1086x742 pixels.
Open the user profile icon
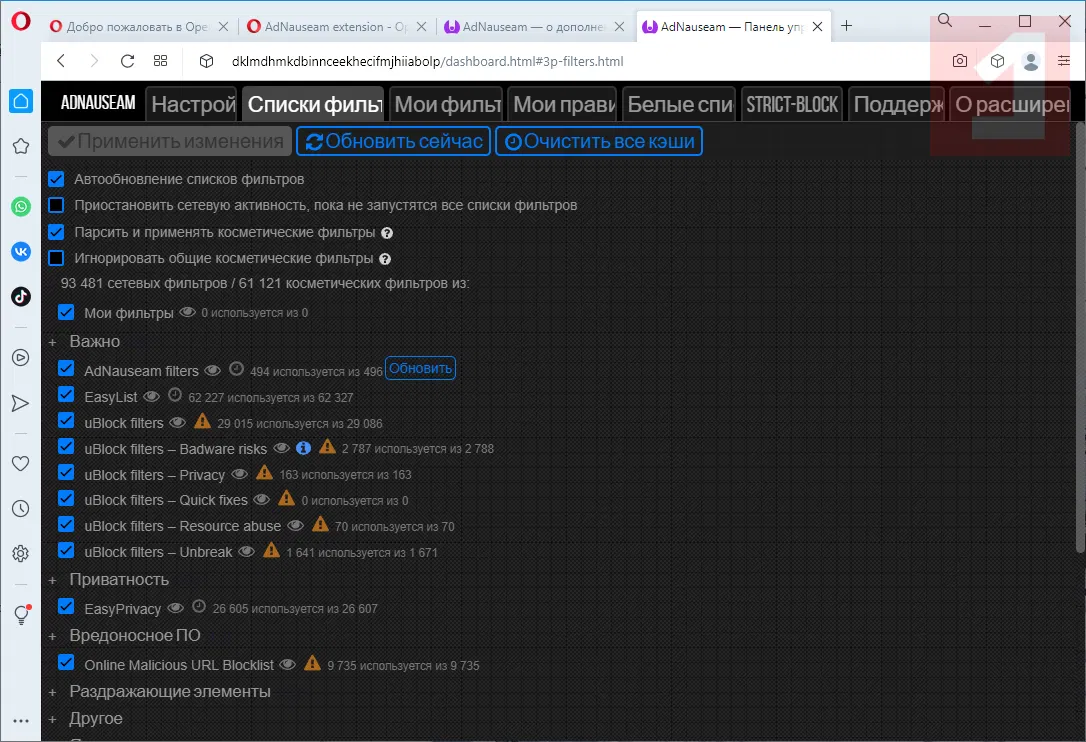coord(1031,62)
